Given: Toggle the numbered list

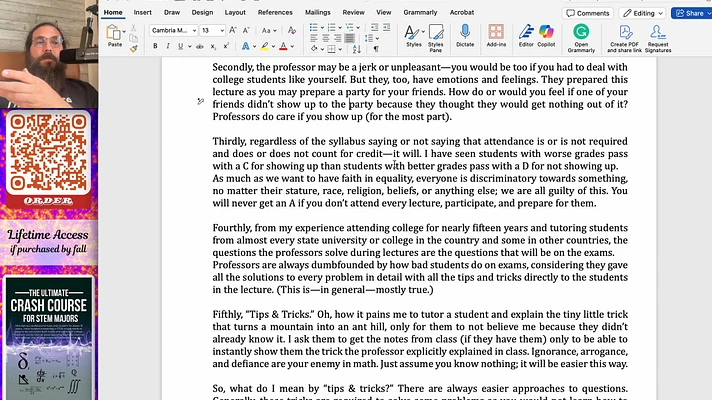Looking at the screenshot, I should tap(331, 28).
